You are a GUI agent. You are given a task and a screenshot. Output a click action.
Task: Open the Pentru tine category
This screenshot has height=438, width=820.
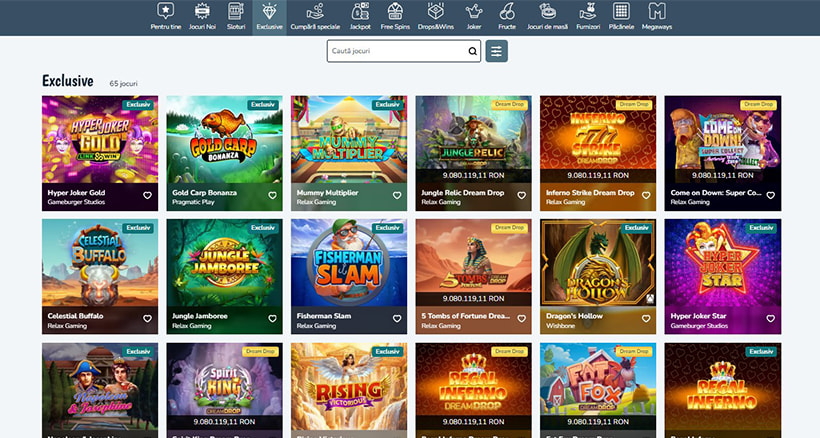[166, 17]
